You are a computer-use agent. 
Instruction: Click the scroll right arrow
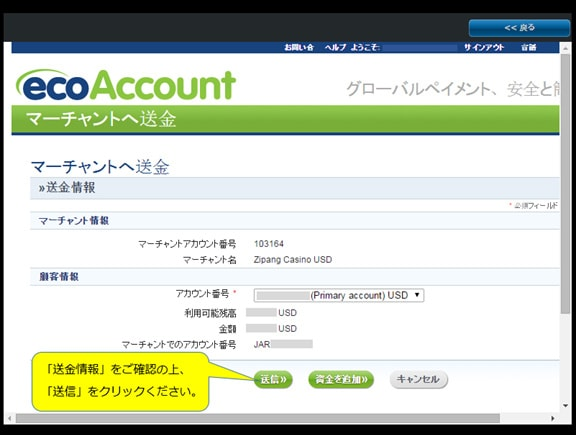point(552,418)
